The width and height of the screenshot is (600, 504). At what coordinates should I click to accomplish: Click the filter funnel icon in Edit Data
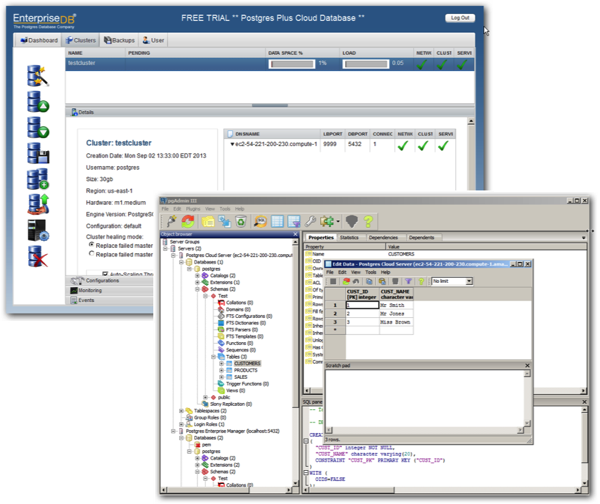[408, 281]
